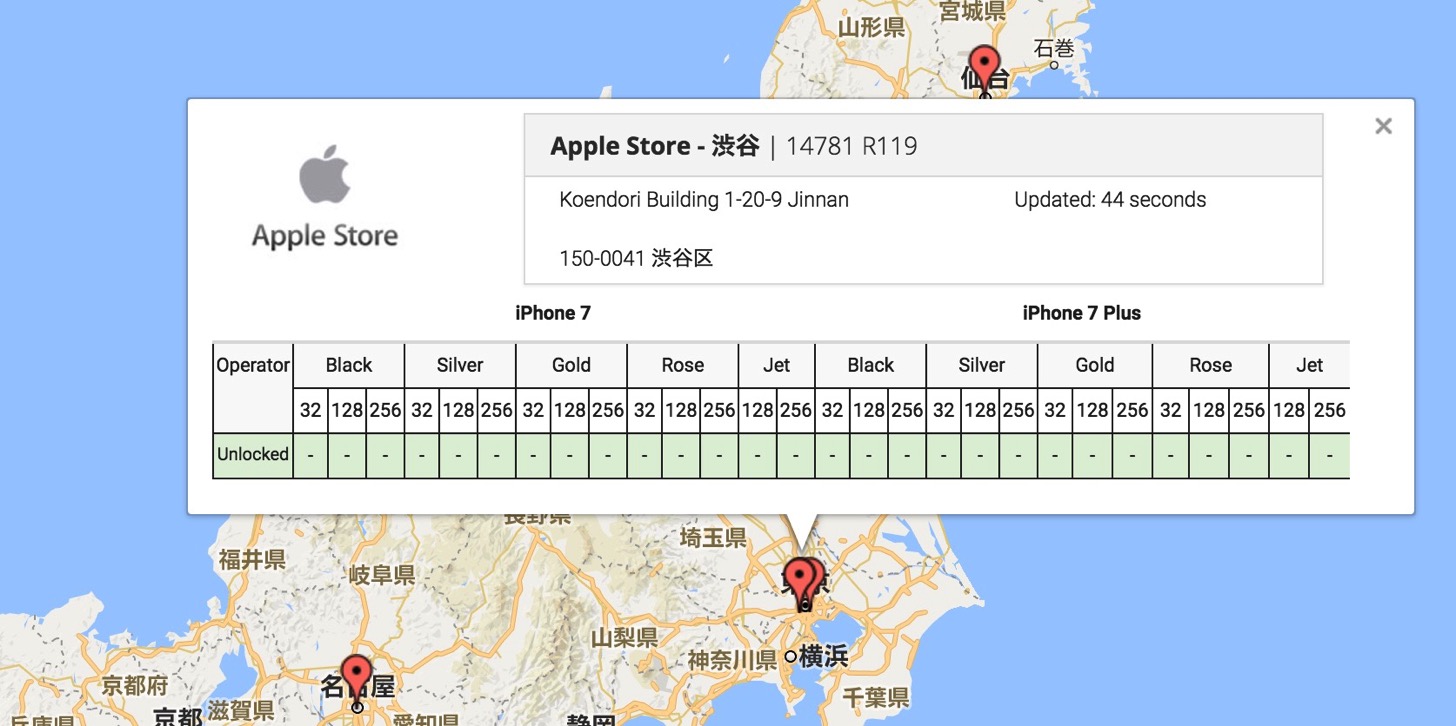This screenshot has width=1456, height=726.
Task: Click the iPhone 7 heading
Action: (x=553, y=313)
